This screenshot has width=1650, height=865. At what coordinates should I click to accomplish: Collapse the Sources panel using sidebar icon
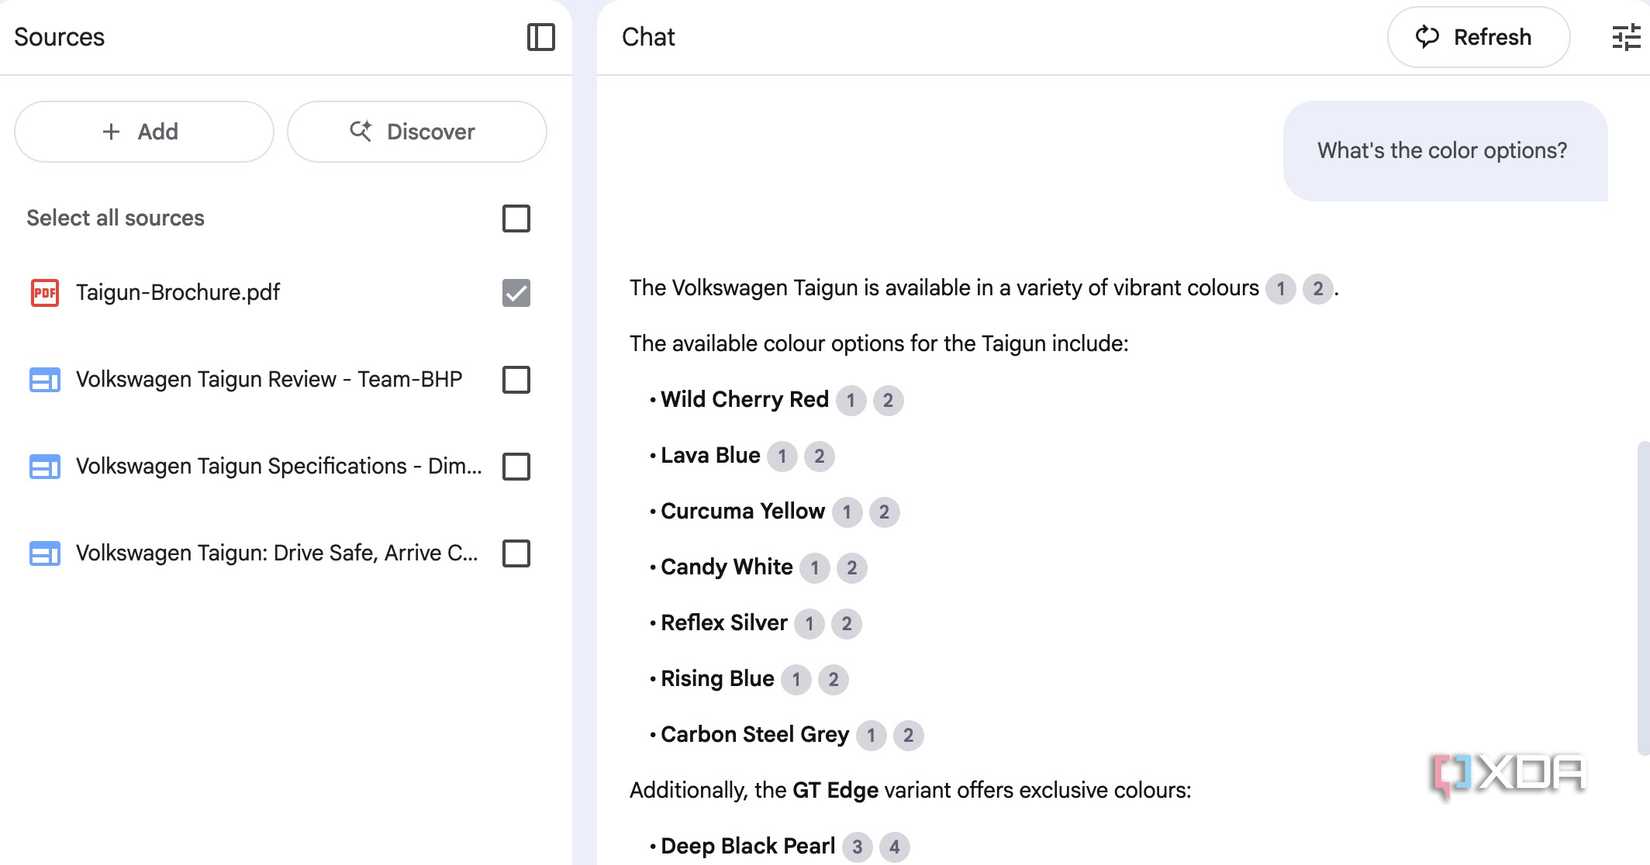pos(540,37)
